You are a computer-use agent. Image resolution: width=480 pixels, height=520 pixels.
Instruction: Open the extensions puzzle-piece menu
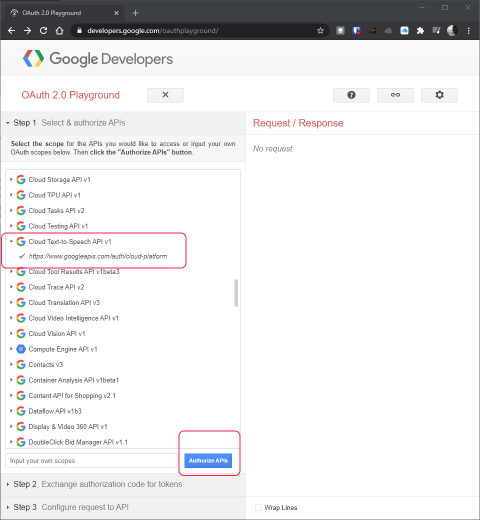coord(420,31)
